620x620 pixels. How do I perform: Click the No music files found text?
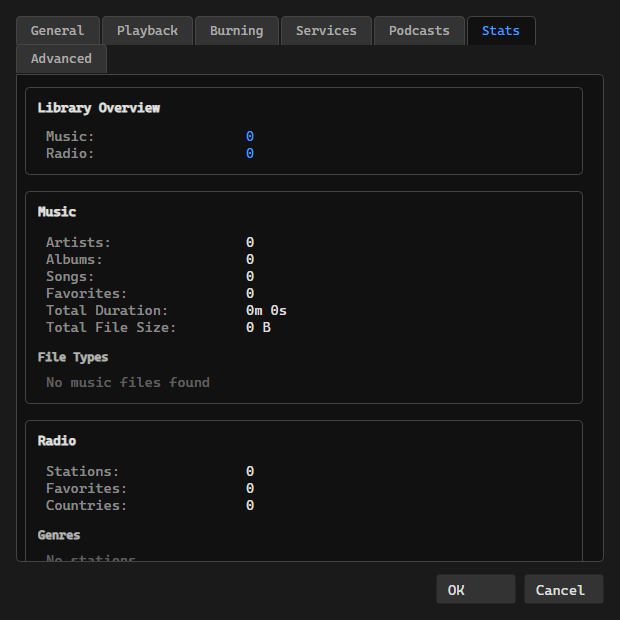pyautogui.click(x=128, y=382)
